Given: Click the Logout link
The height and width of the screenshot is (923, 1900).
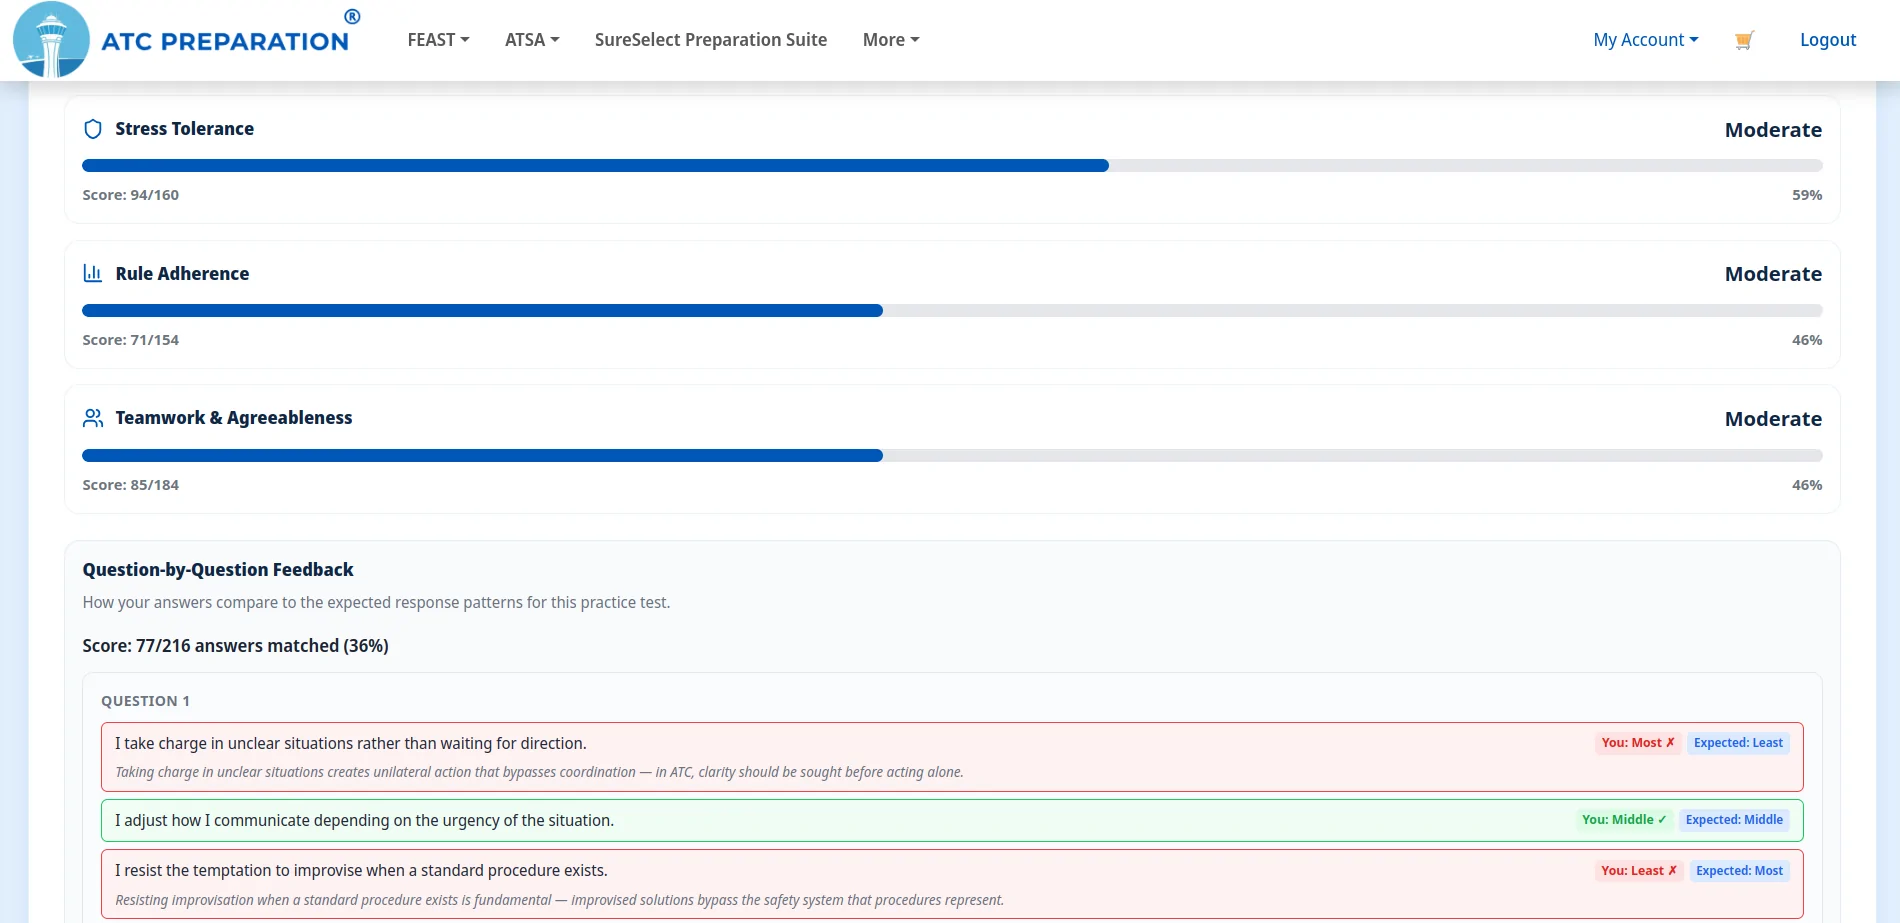Looking at the screenshot, I should pyautogui.click(x=1828, y=40).
